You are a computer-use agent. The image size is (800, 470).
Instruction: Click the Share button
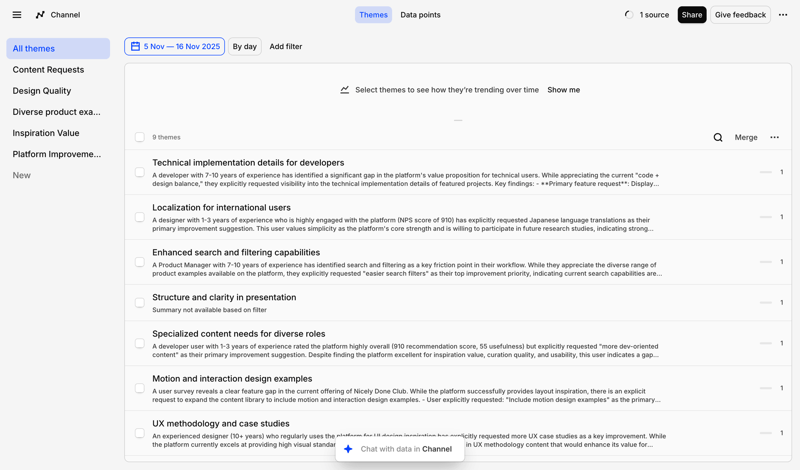[x=691, y=15]
